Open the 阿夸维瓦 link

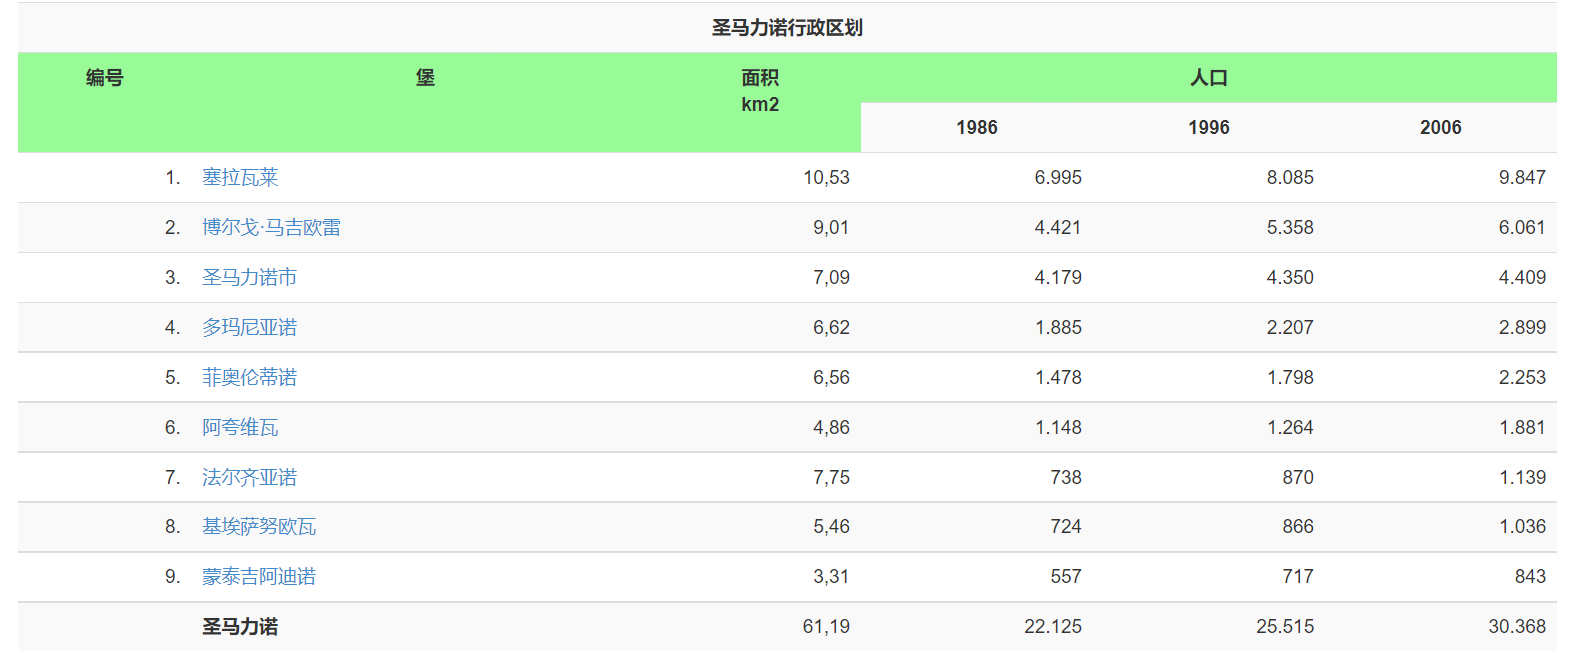click(x=240, y=428)
